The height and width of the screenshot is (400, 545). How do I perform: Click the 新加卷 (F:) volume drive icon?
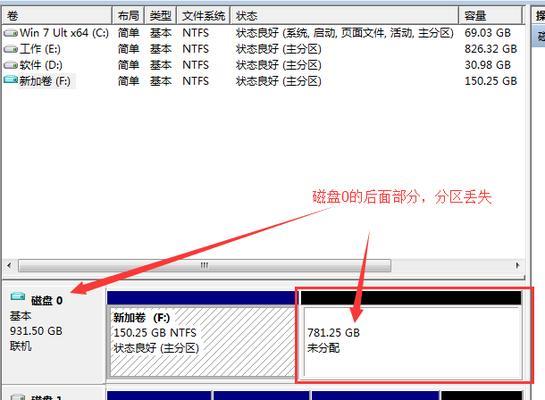coord(10,80)
